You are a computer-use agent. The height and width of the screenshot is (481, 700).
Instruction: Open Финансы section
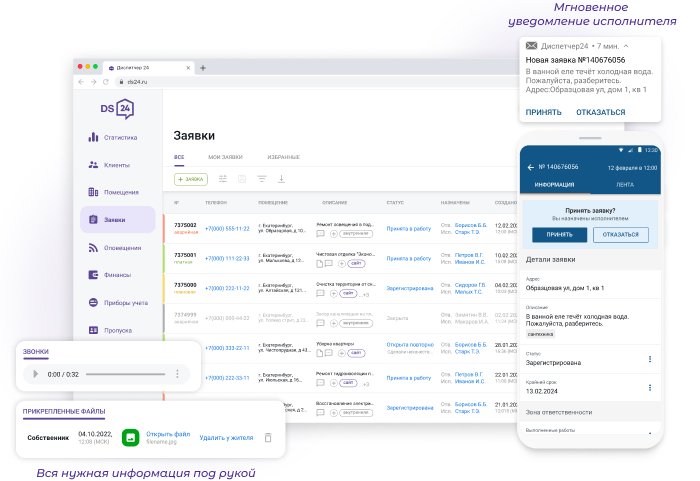point(116,275)
